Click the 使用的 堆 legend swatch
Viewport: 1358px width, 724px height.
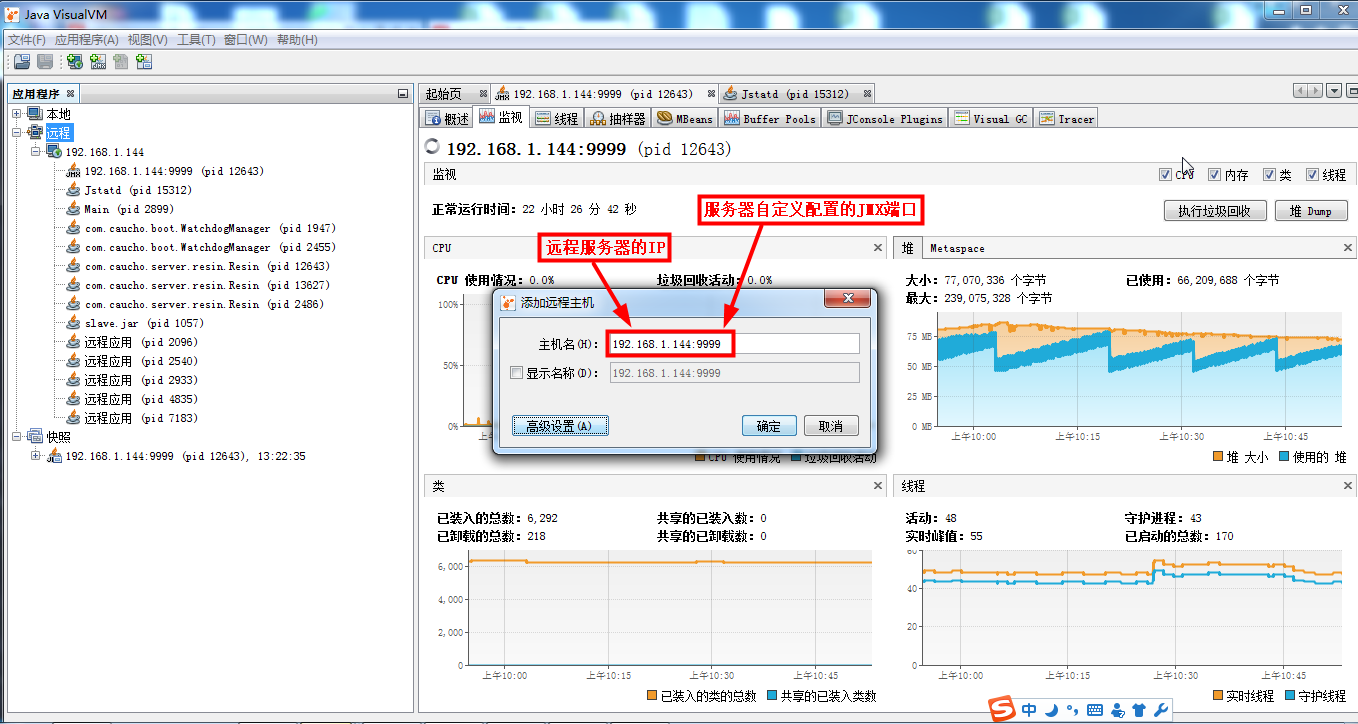[x=1284, y=457]
